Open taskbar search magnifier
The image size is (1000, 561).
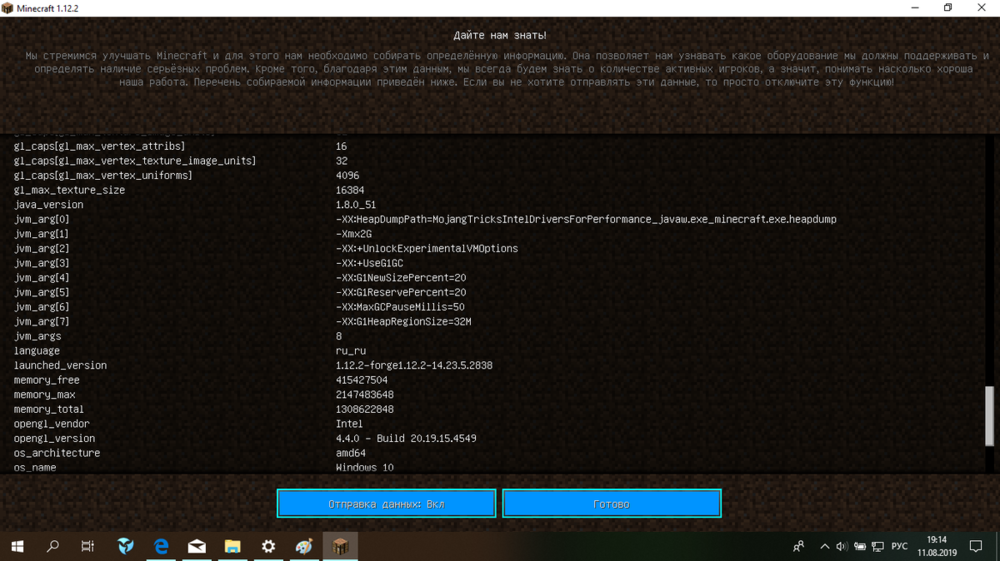[x=53, y=546]
